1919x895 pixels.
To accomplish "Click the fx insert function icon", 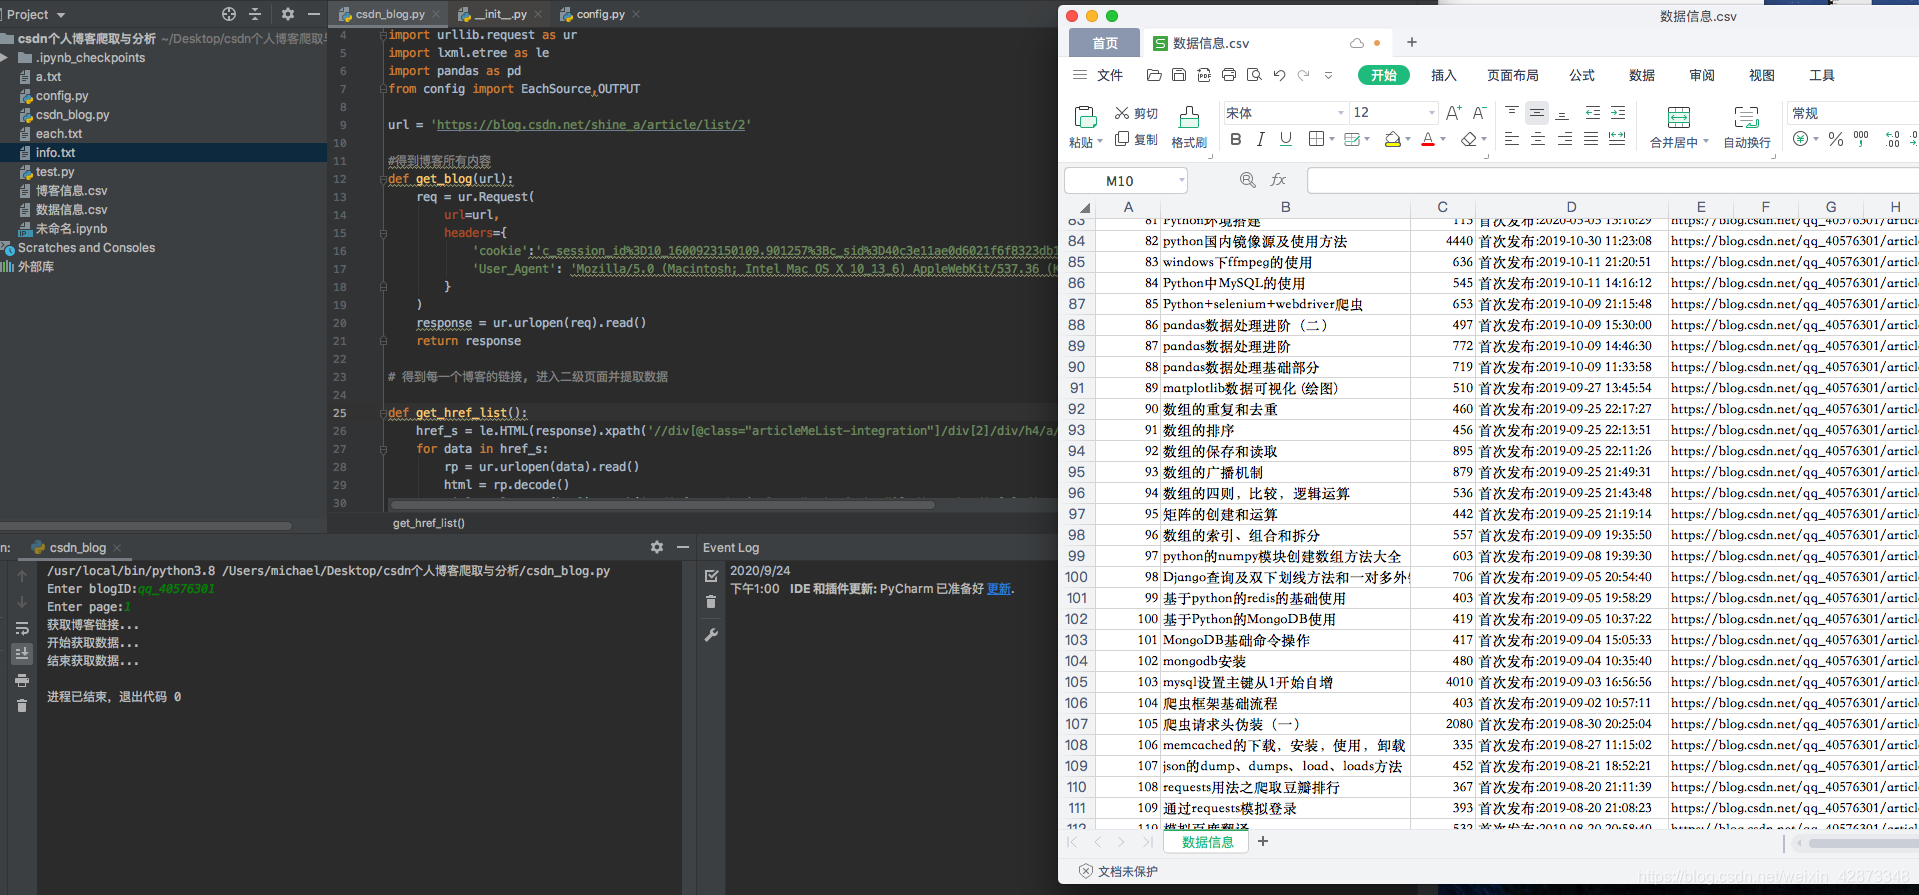I will [1278, 180].
